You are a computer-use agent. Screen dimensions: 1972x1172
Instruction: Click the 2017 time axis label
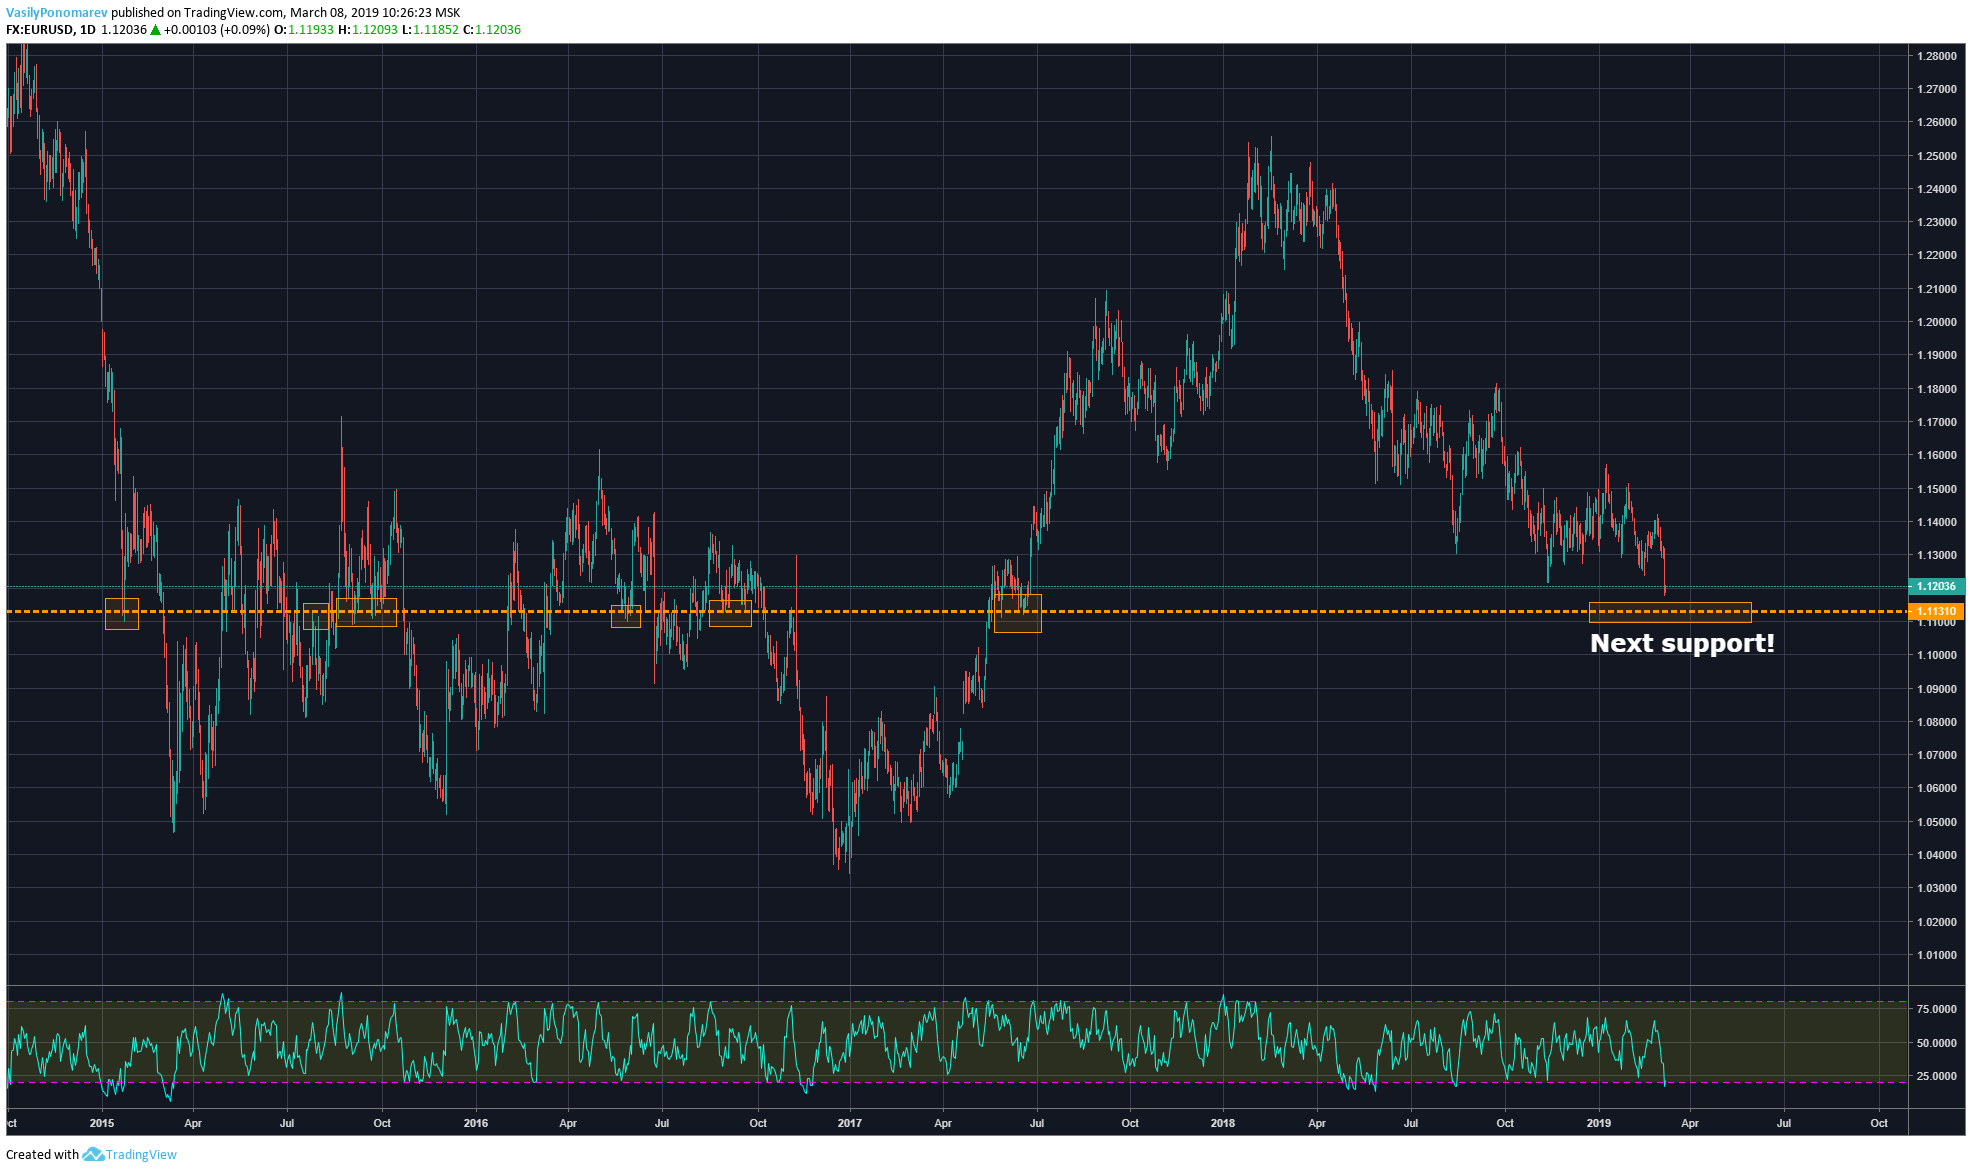tap(850, 1123)
